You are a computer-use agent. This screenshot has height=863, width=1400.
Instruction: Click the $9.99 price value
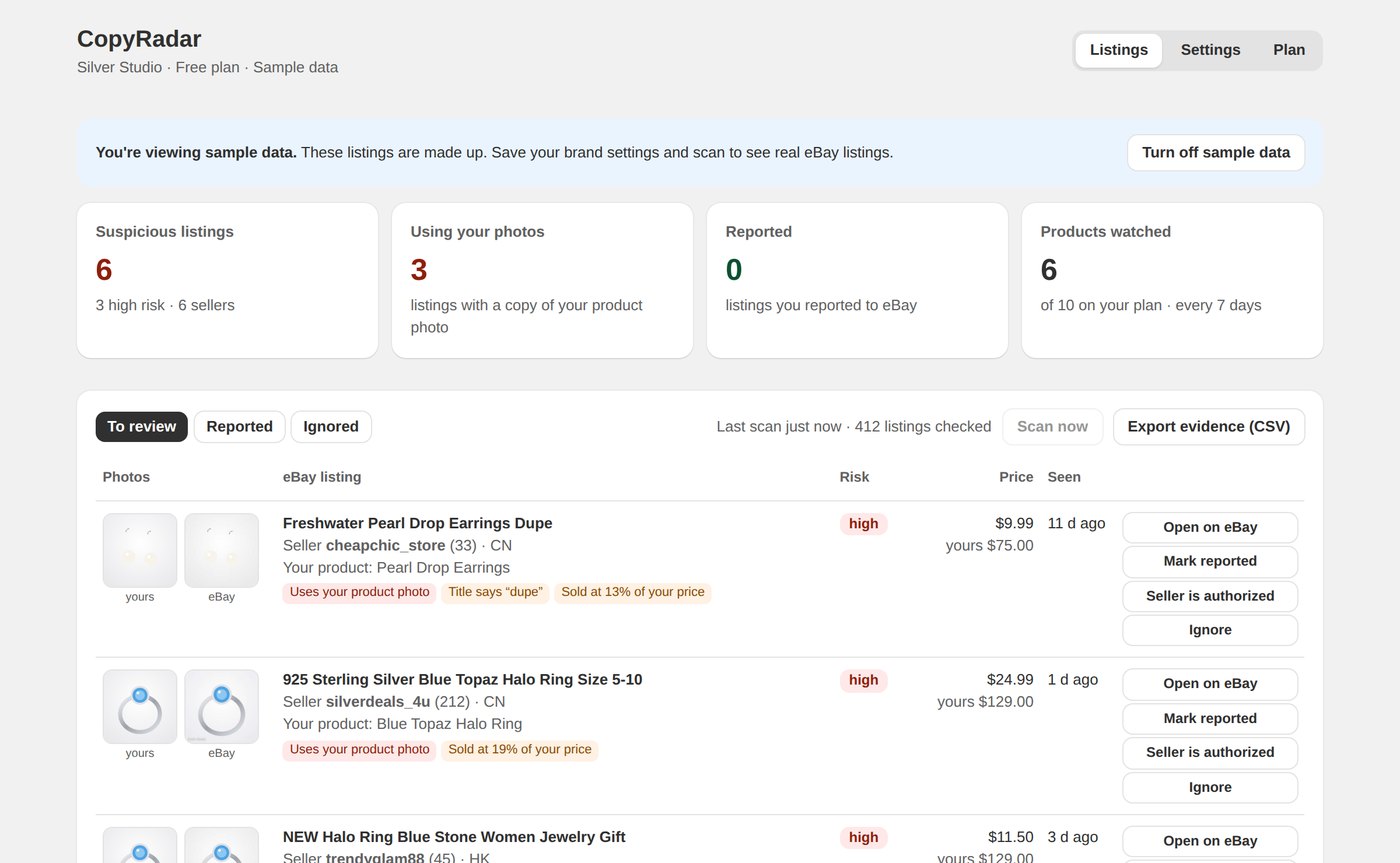pyautogui.click(x=1014, y=523)
